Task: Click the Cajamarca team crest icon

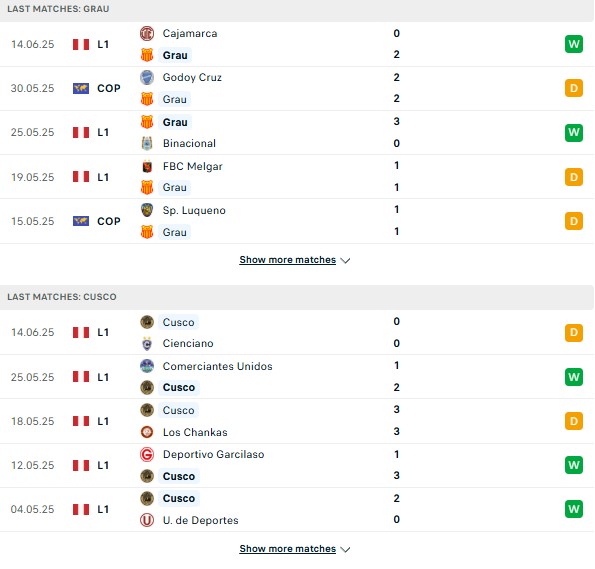Action: point(147,33)
